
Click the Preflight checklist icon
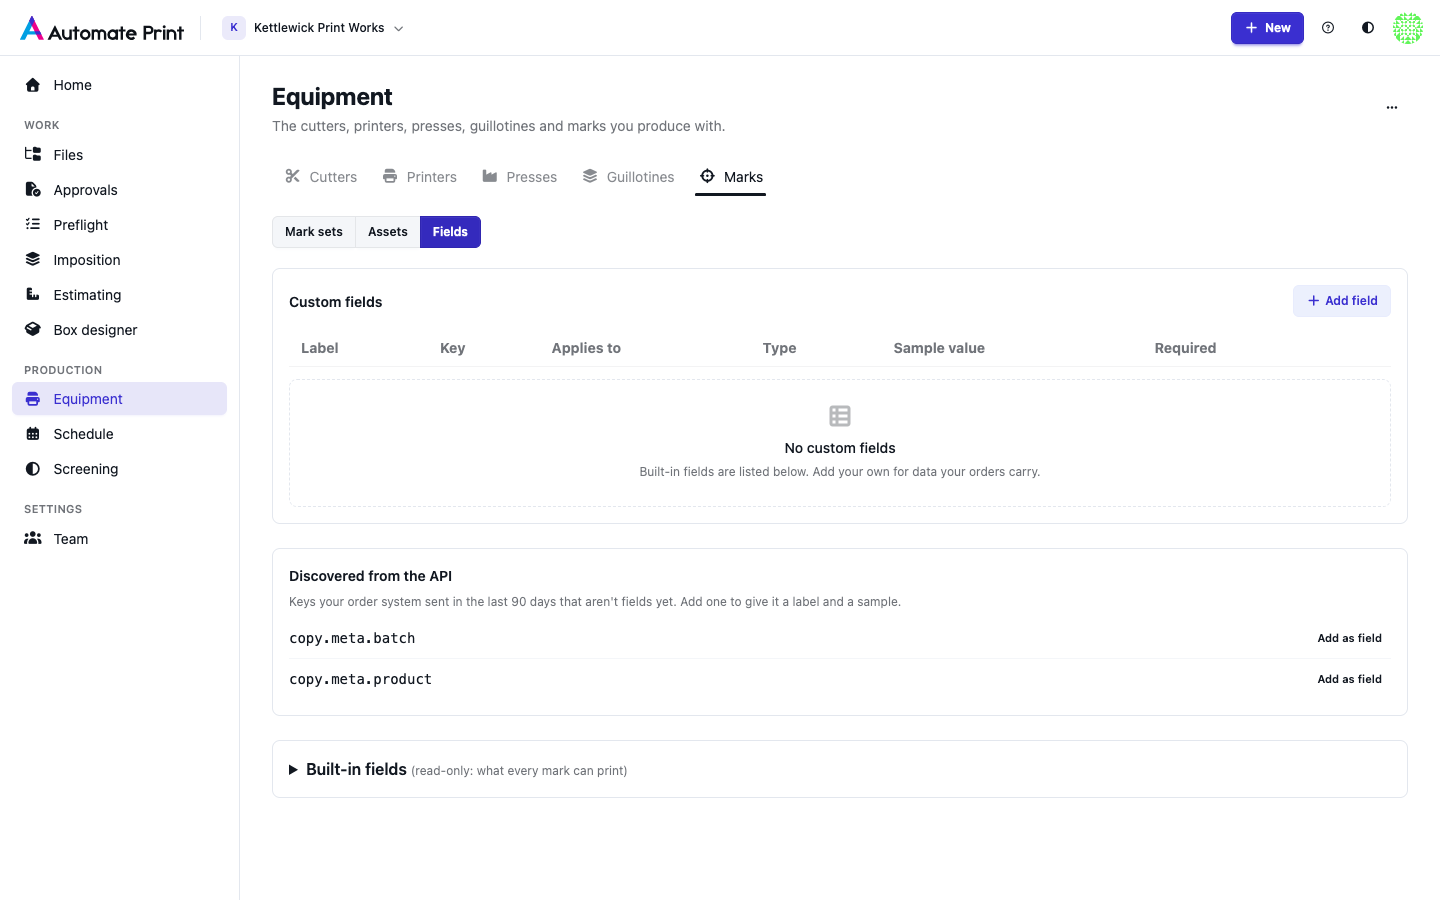tap(33, 225)
